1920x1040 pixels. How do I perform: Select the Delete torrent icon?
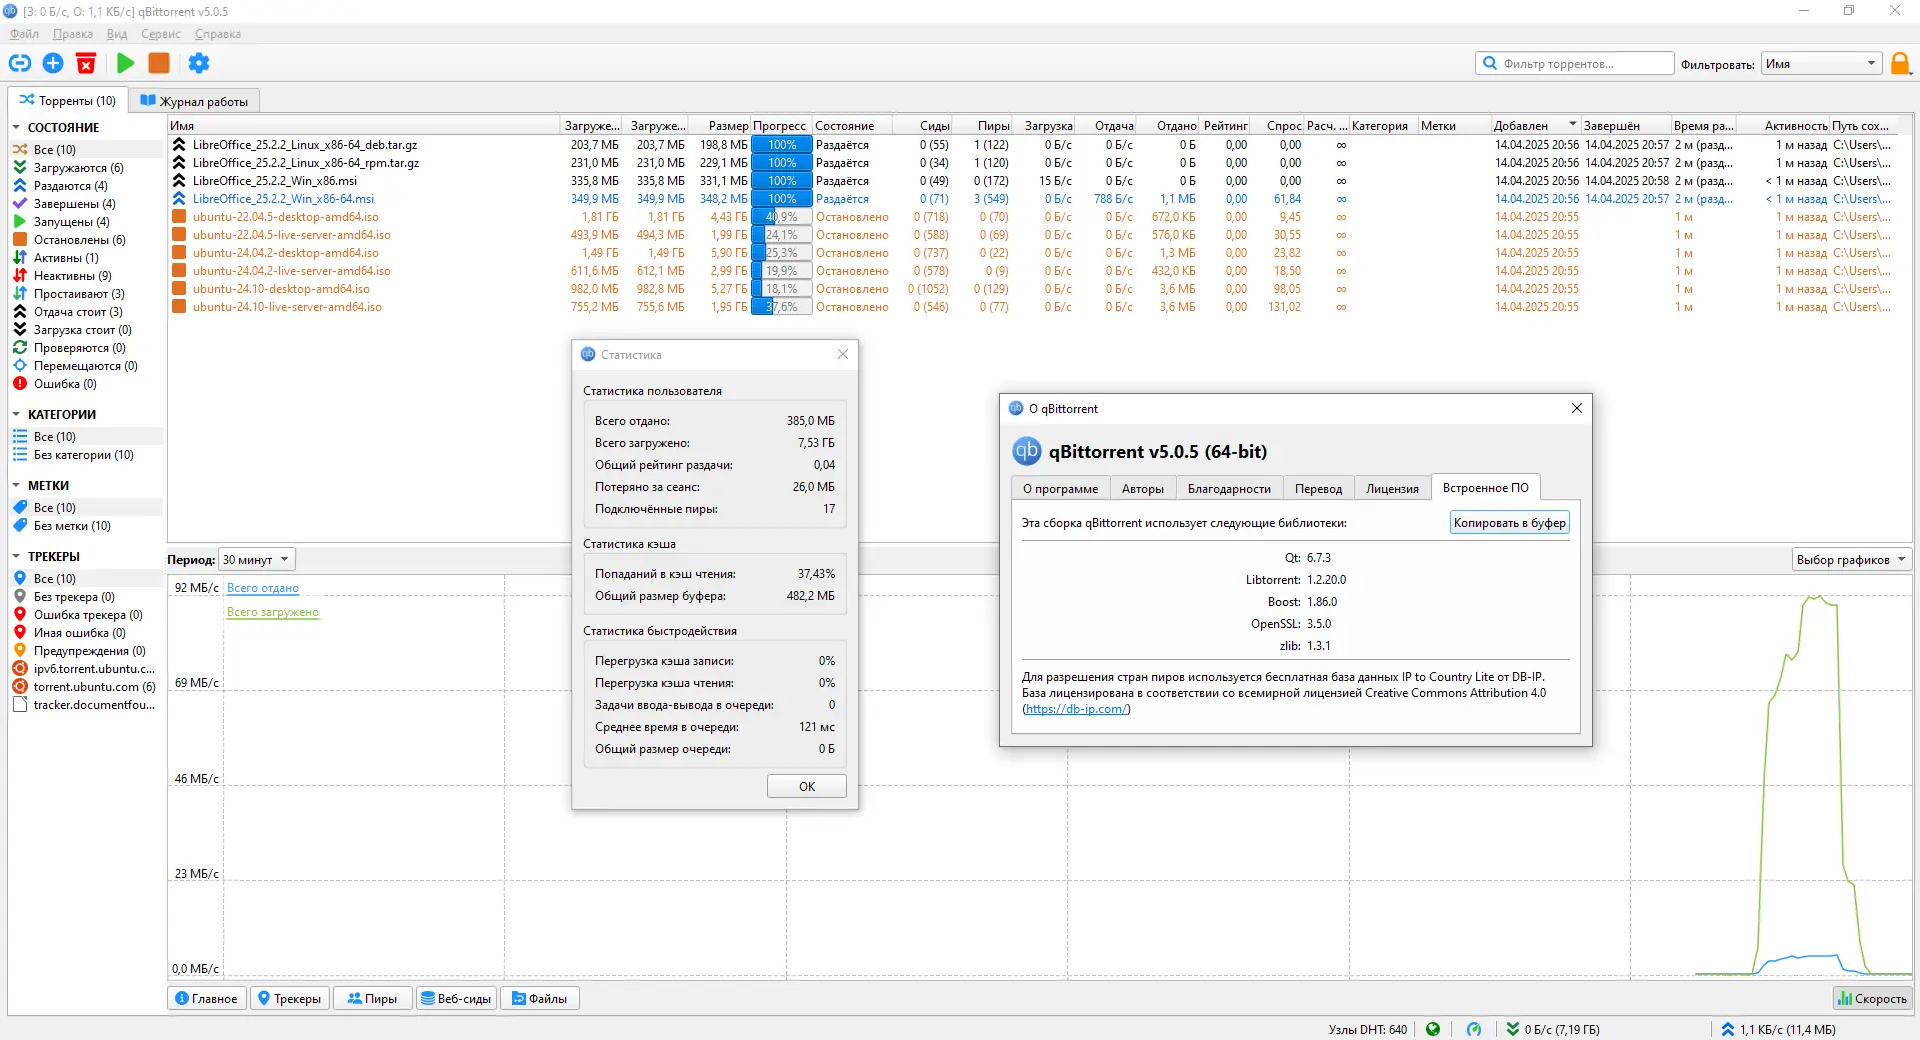pos(86,63)
